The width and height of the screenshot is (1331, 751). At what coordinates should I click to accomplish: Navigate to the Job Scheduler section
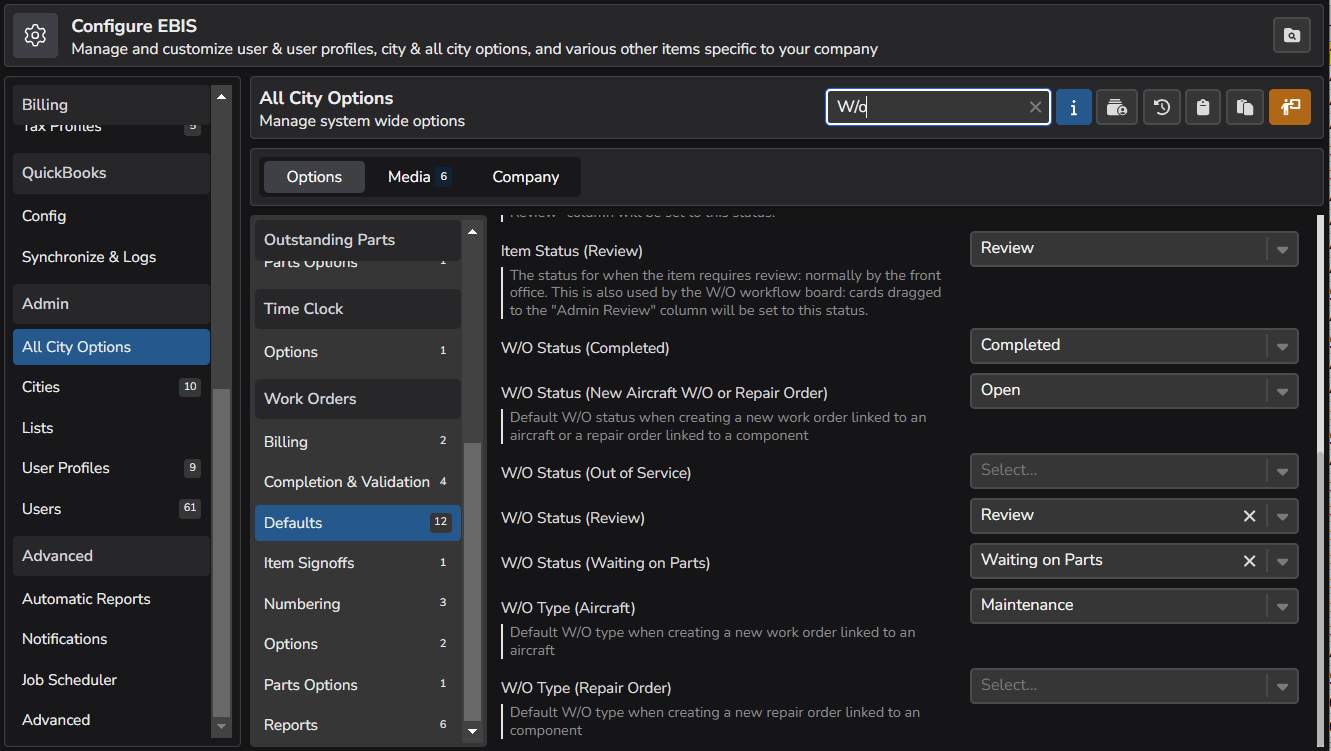click(x=69, y=679)
